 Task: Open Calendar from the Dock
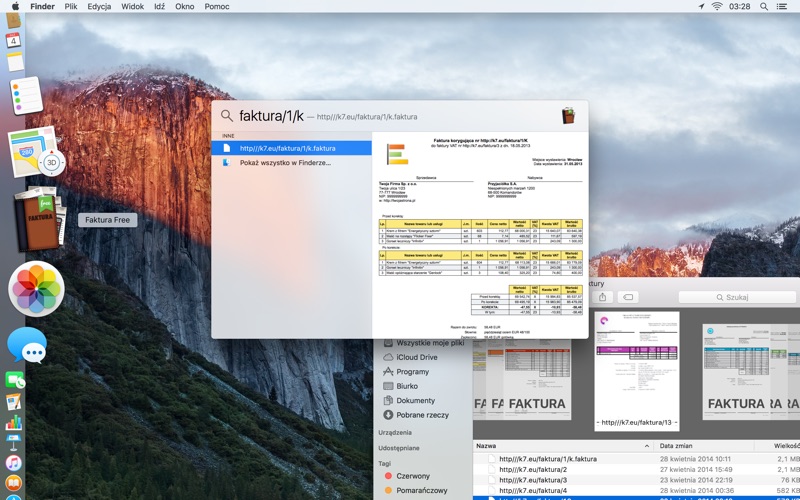coord(13,40)
